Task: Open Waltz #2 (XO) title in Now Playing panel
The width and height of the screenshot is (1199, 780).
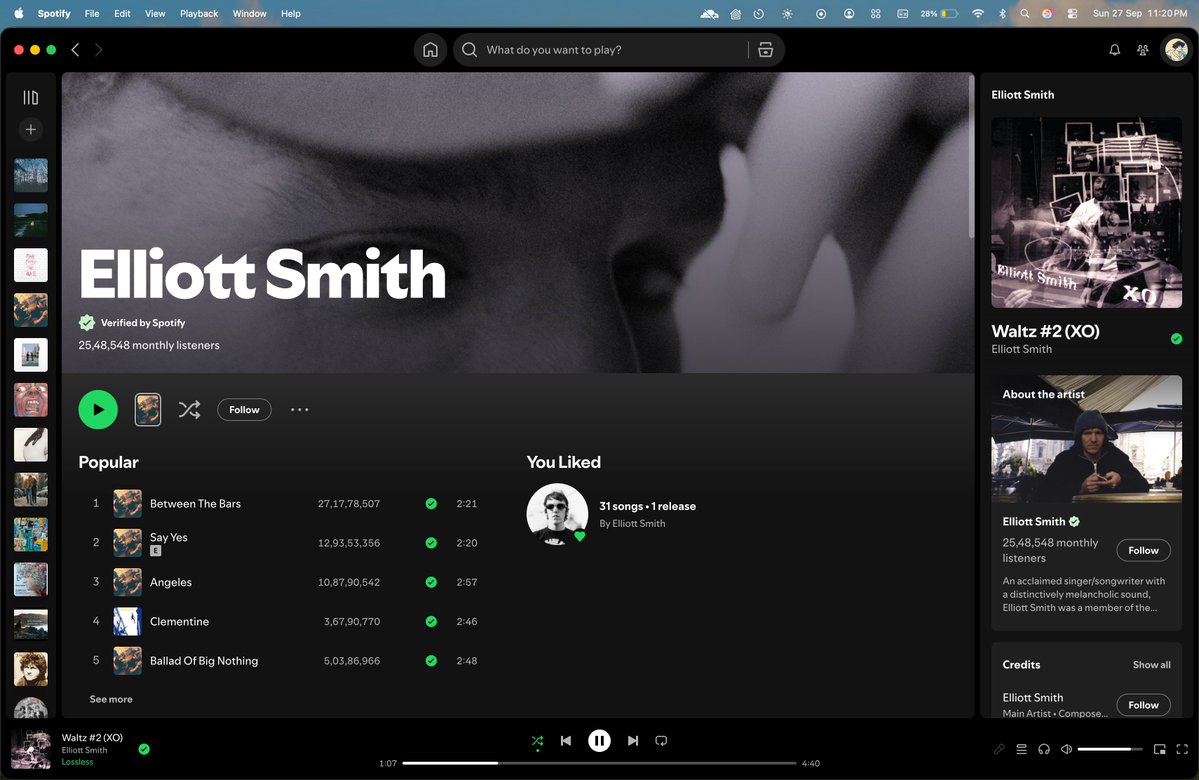Action: tap(1045, 331)
